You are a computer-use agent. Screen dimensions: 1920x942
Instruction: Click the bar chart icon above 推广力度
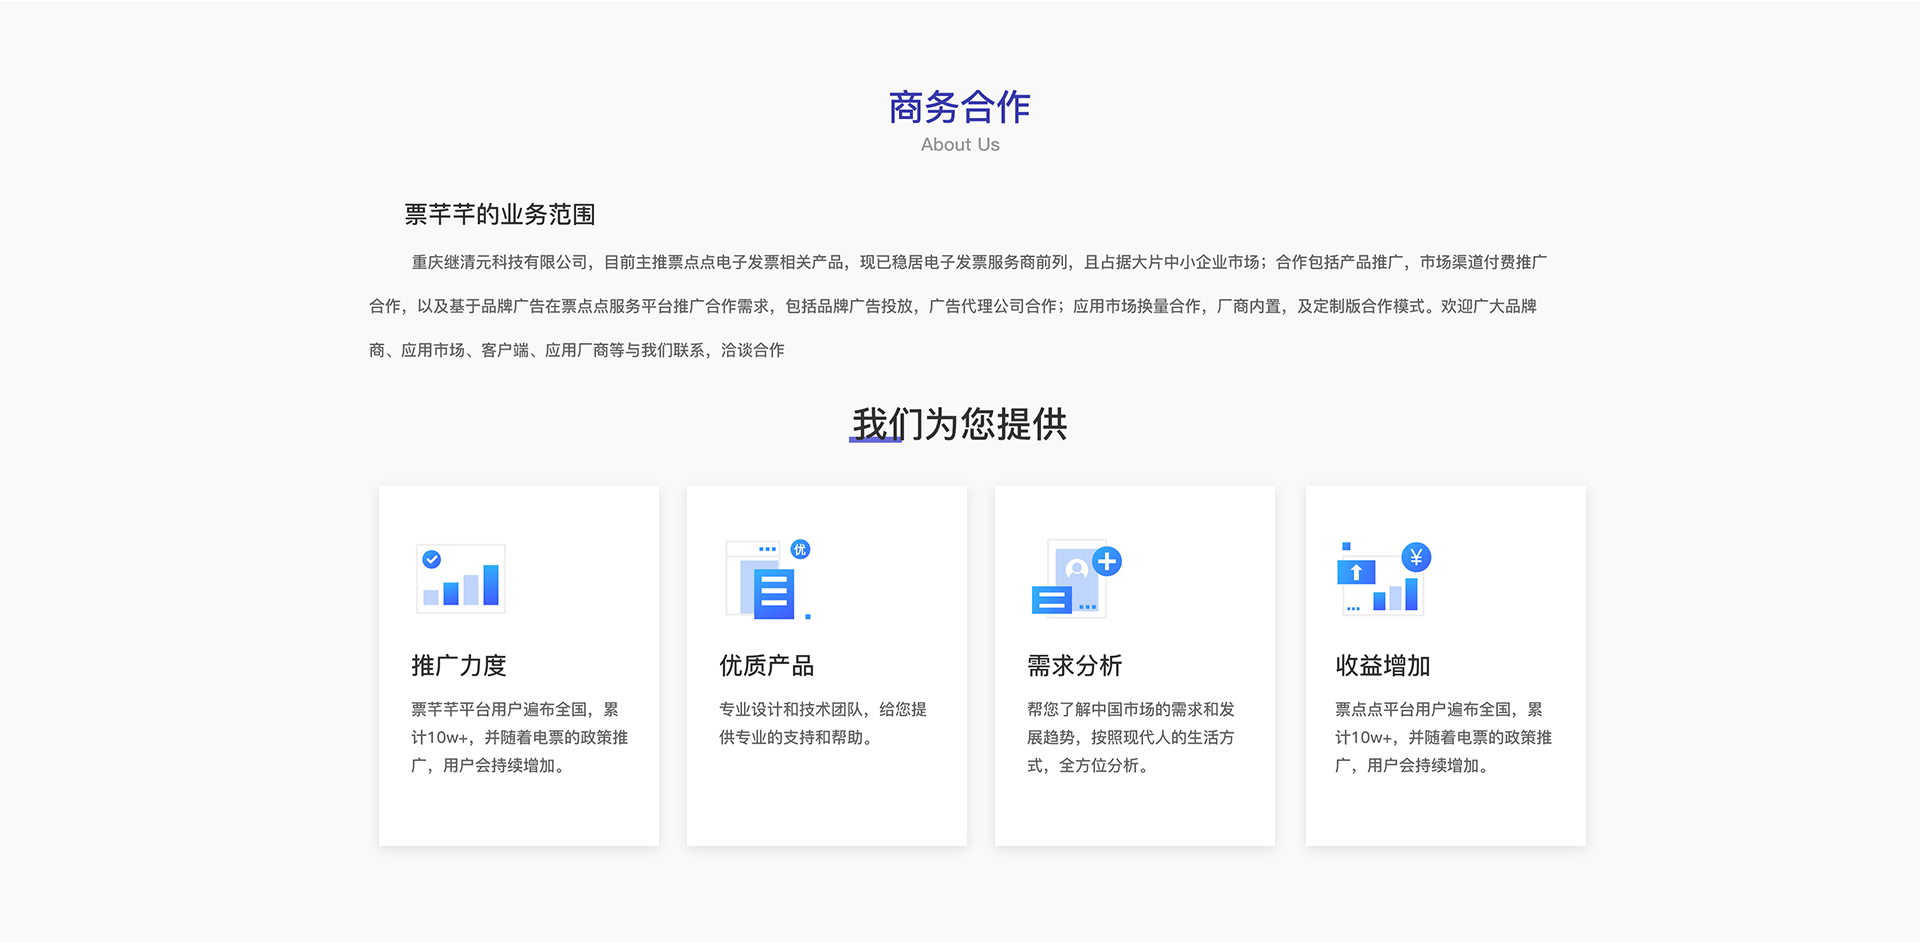pyautogui.click(x=461, y=580)
